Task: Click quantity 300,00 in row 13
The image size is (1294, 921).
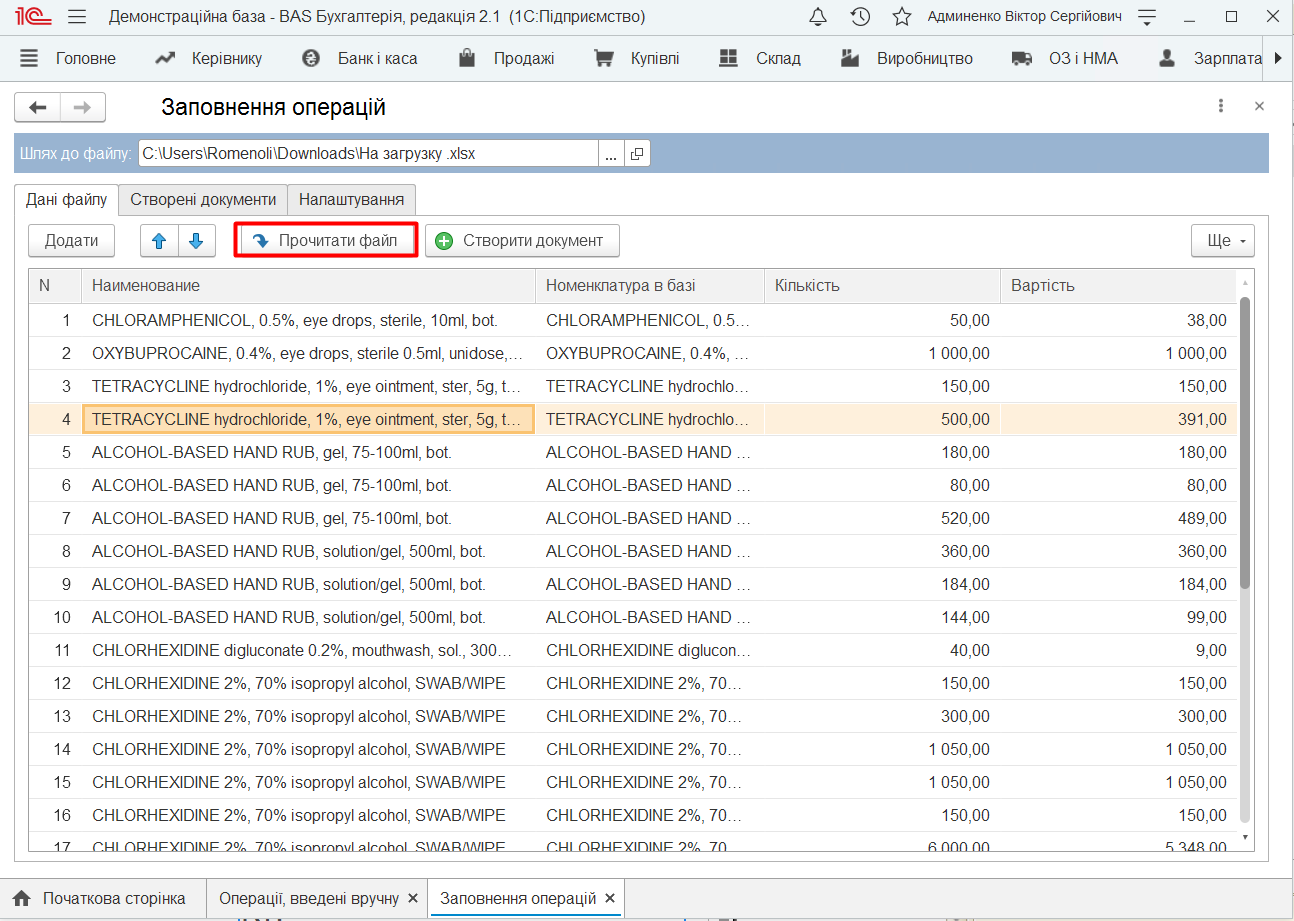Action: pos(882,716)
